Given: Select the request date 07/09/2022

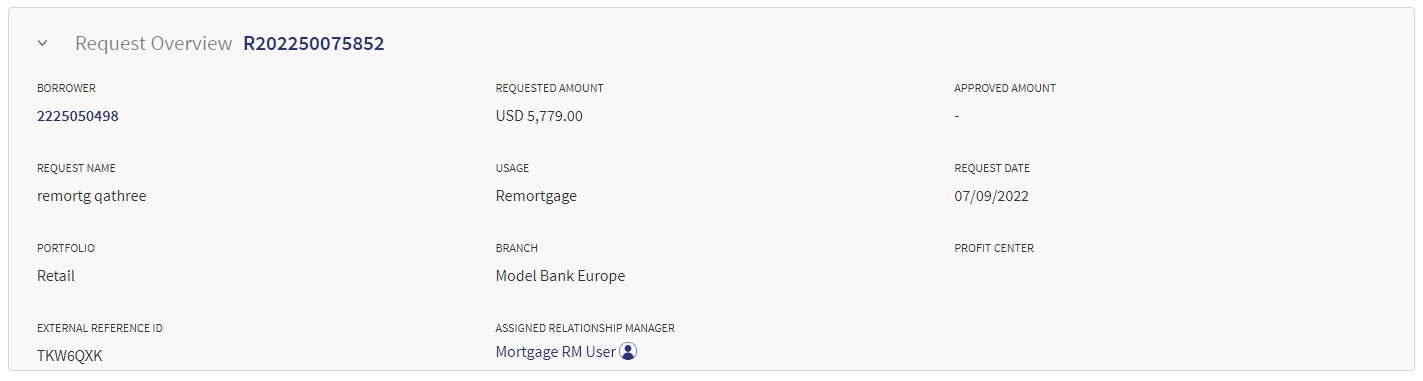Looking at the screenshot, I should coord(992,196).
